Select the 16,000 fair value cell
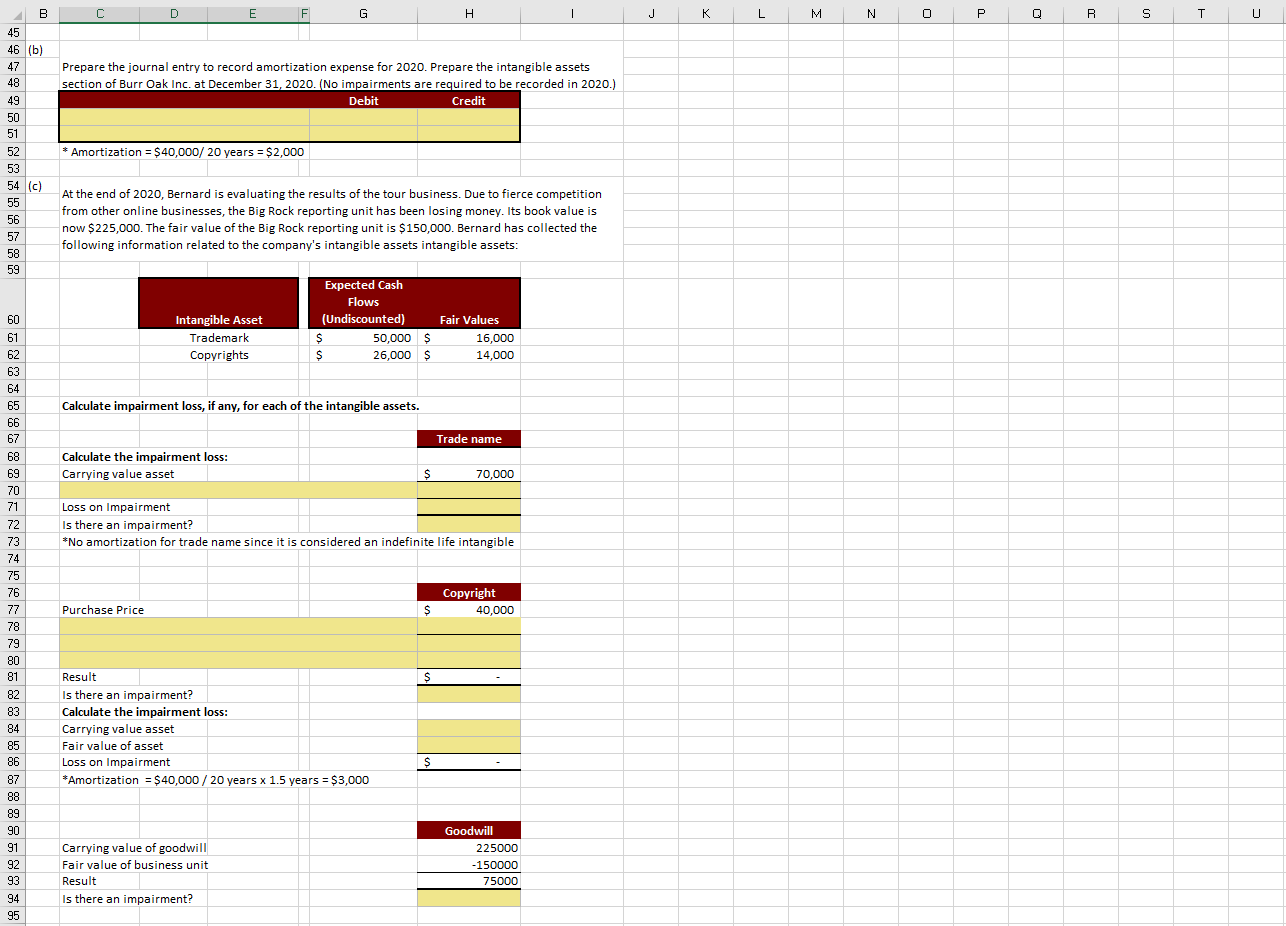 (468, 338)
